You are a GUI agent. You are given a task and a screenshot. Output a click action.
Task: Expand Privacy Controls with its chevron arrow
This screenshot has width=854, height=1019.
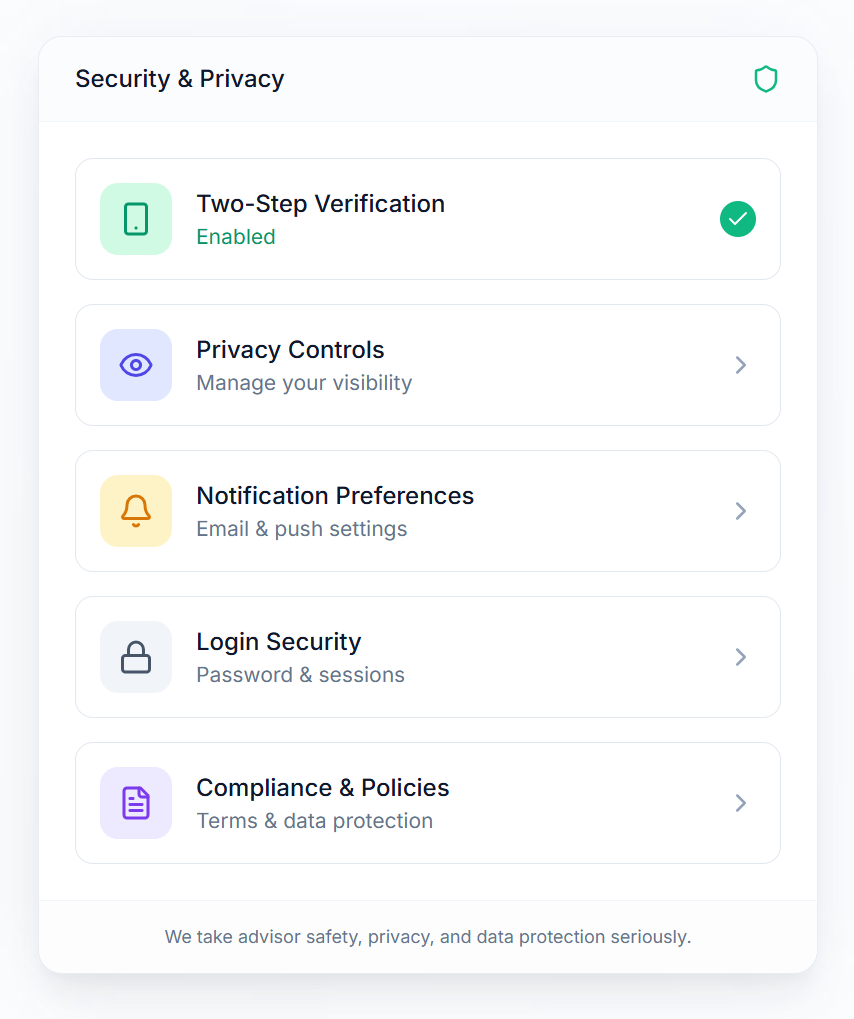[741, 365]
